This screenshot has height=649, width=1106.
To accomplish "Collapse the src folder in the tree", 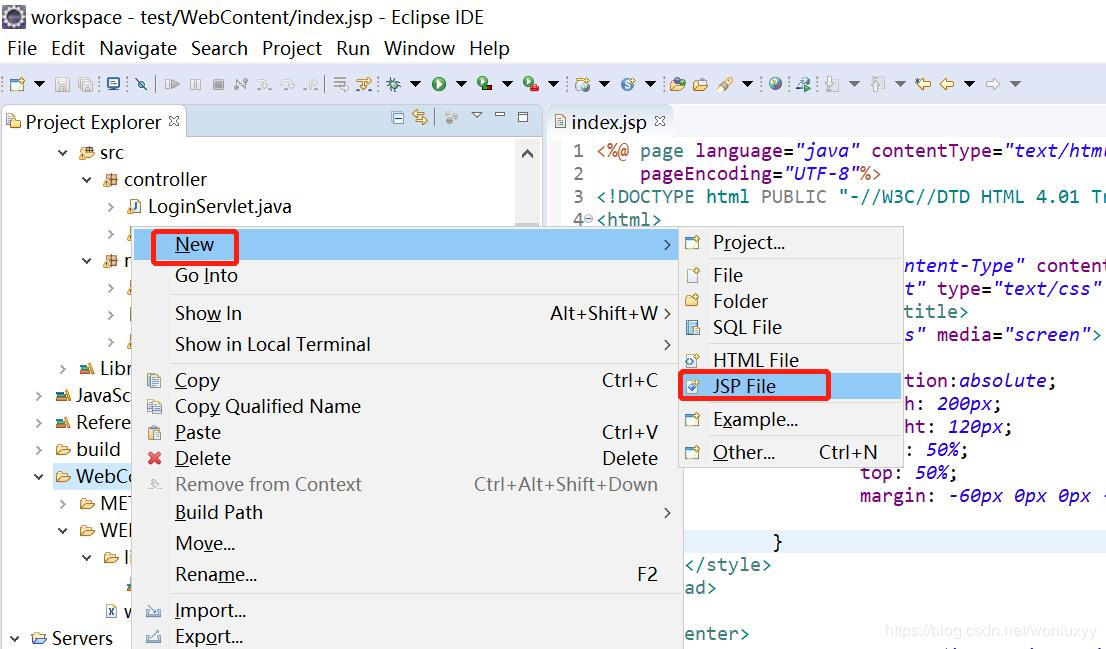I will pyautogui.click(x=63, y=153).
